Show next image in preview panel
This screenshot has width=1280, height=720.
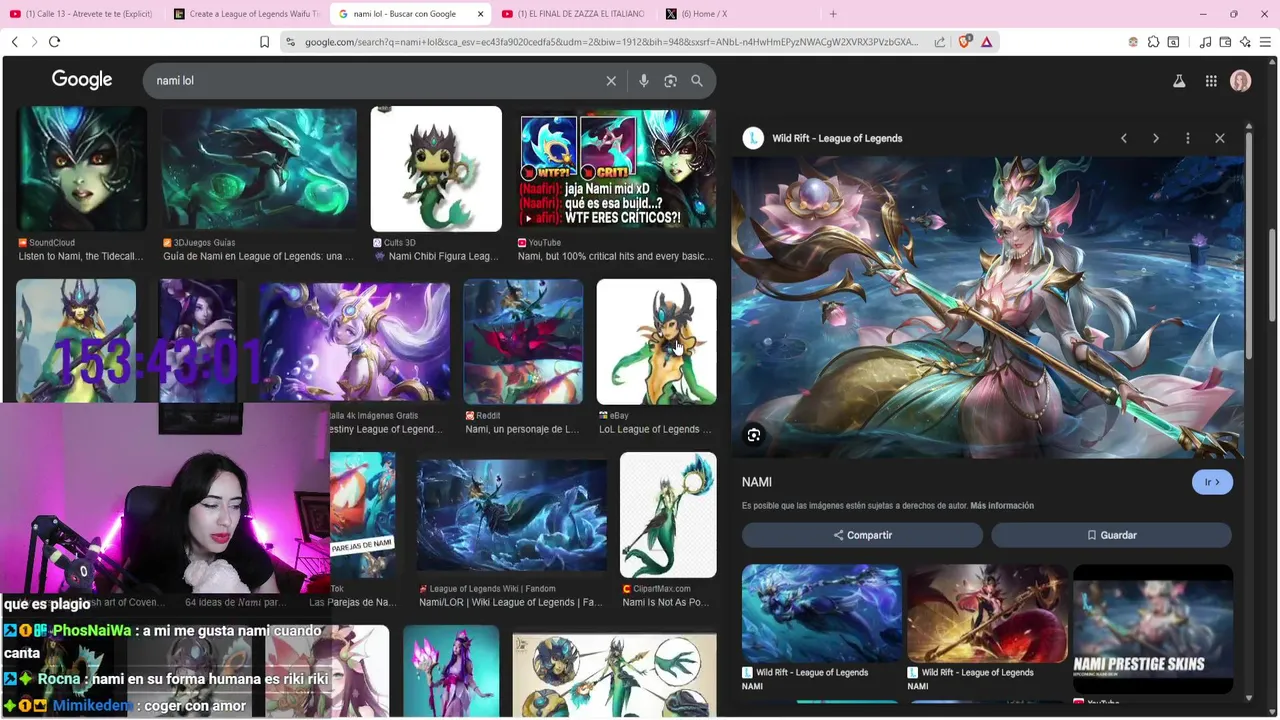[x=1155, y=138]
